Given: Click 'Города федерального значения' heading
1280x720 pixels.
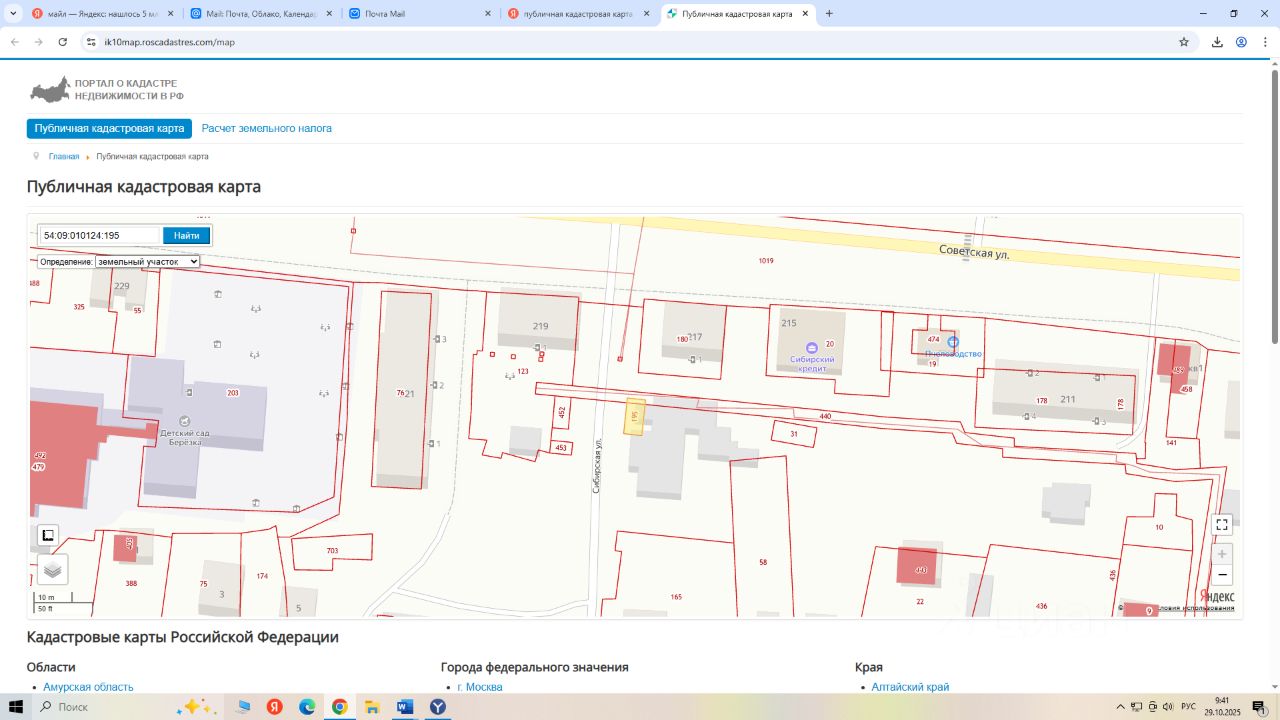Looking at the screenshot, I should [535, 667].
